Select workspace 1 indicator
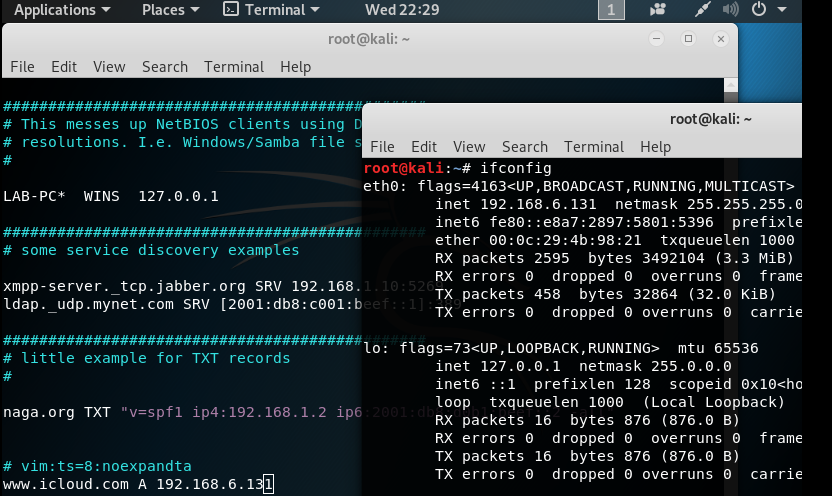This screenshot has height=496, width=832. coord(611,10)
